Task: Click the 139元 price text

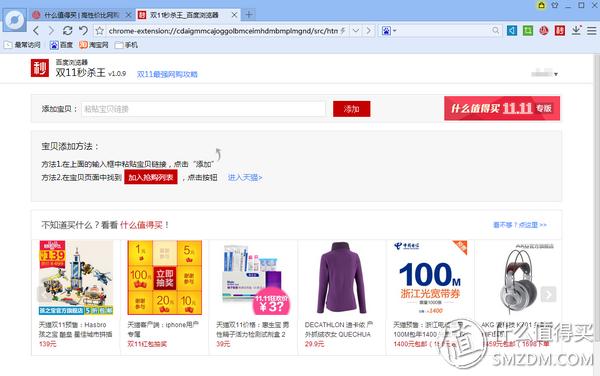Action: click(x=47, y=344)
